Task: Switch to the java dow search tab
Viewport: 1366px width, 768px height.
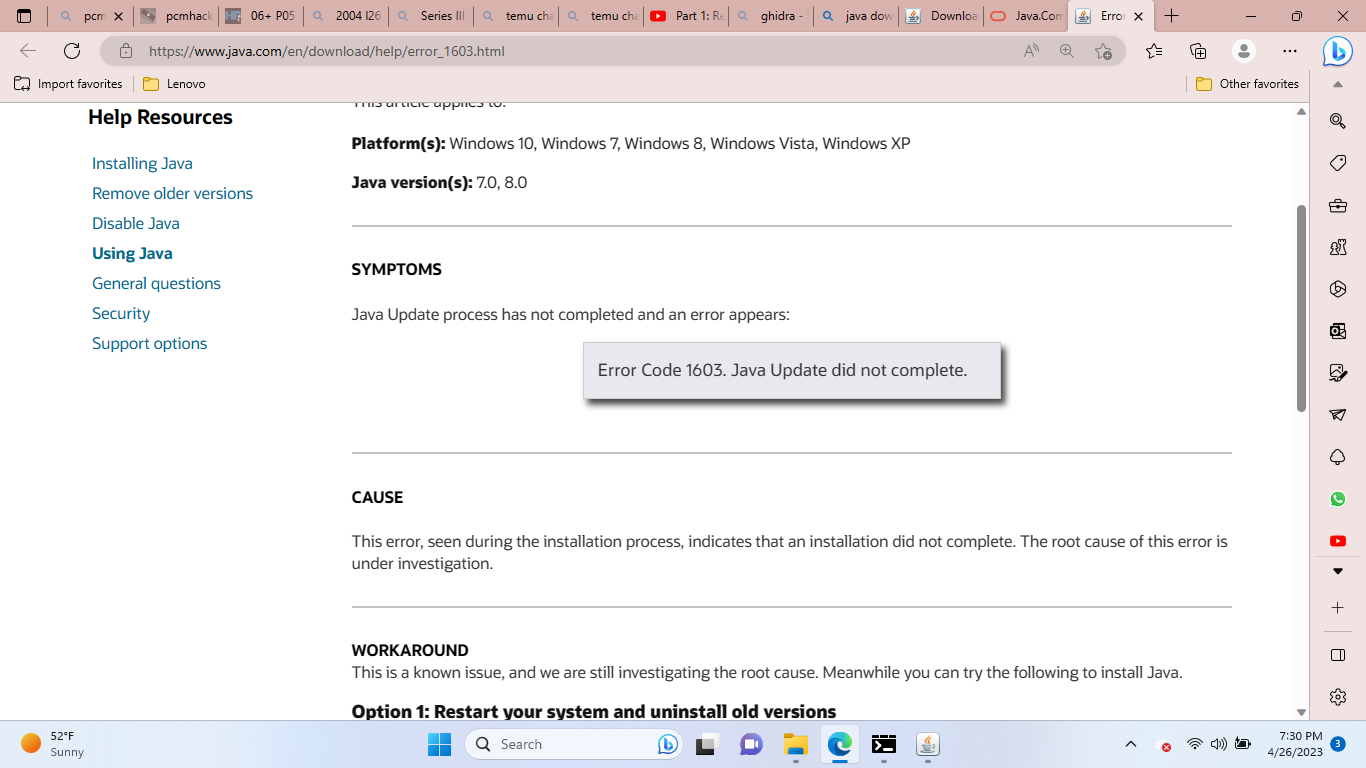Action: [x=856, y=16]
